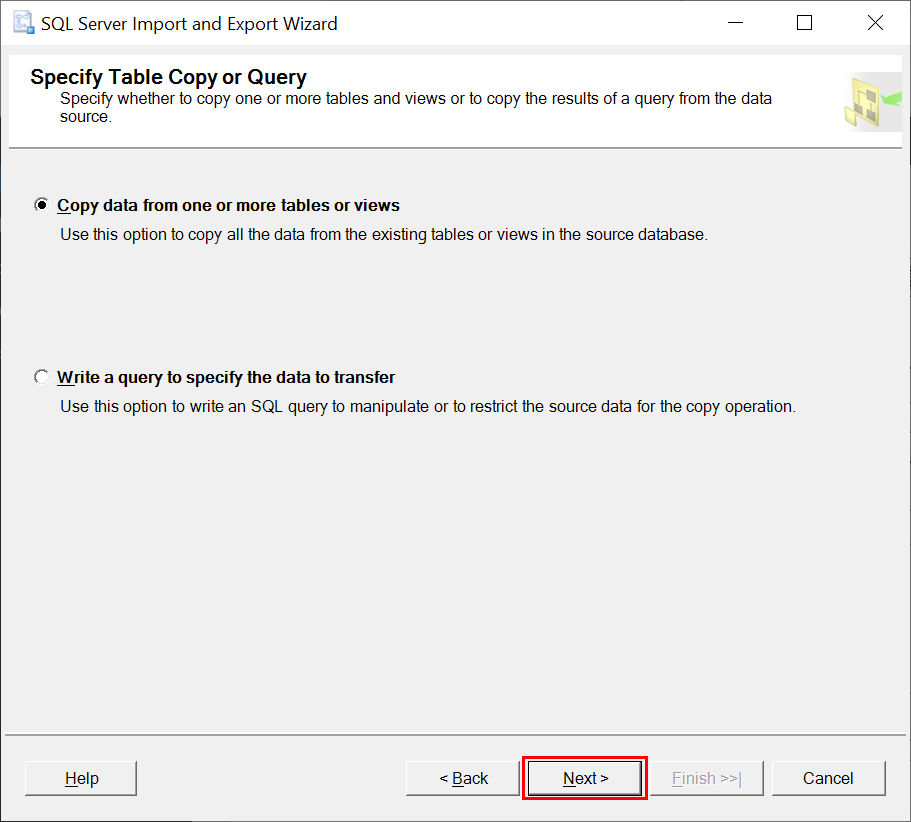Screen dimensions: 911x822
Task: Maximize the wizard window
Action: (804, 23)
